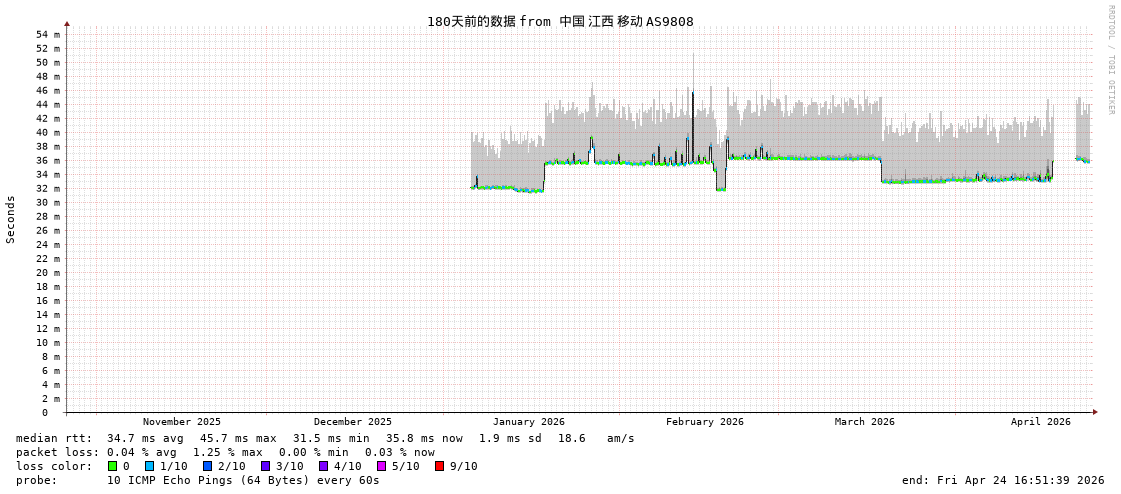Click the green 0 loss color swatch
Screen dimensions: 1121x494
[112, 466]
